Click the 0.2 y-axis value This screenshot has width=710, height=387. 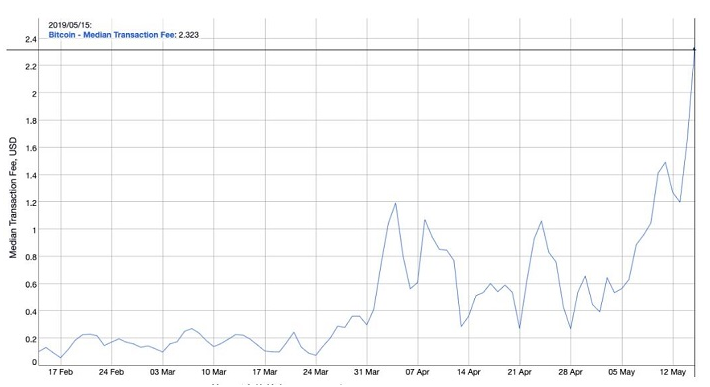pos(31,339)
